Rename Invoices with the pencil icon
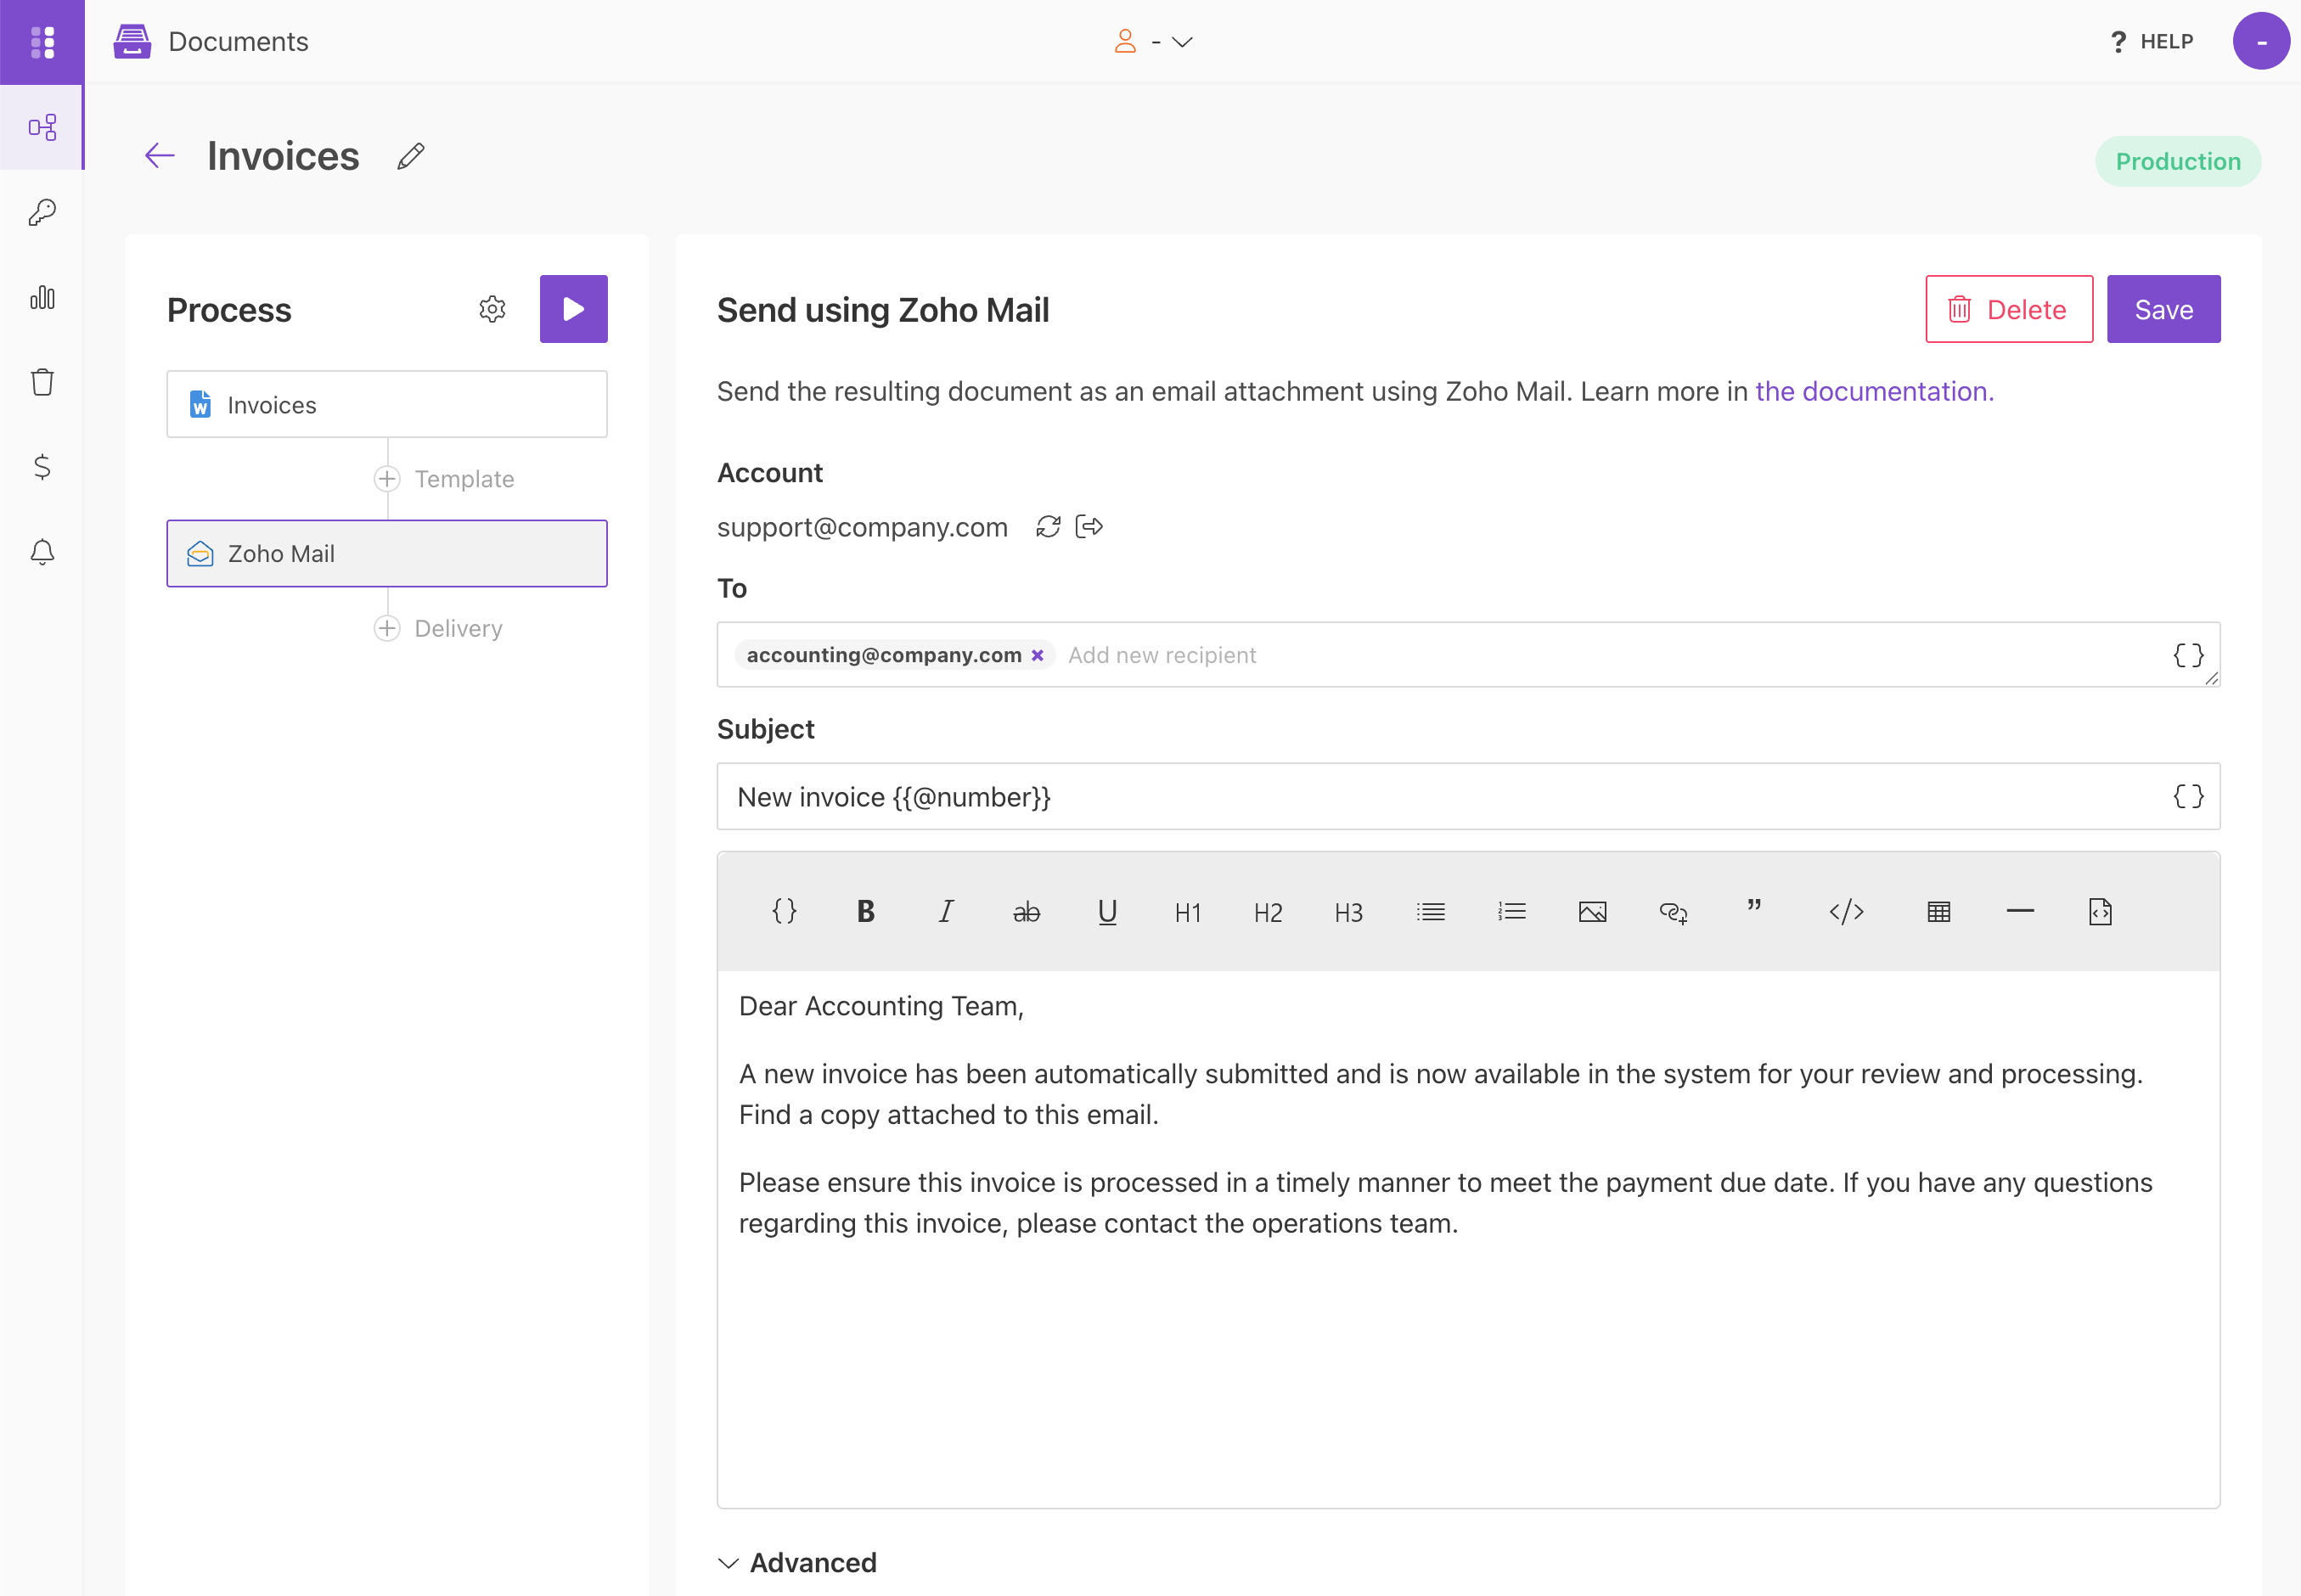 (x=411, y=156)
